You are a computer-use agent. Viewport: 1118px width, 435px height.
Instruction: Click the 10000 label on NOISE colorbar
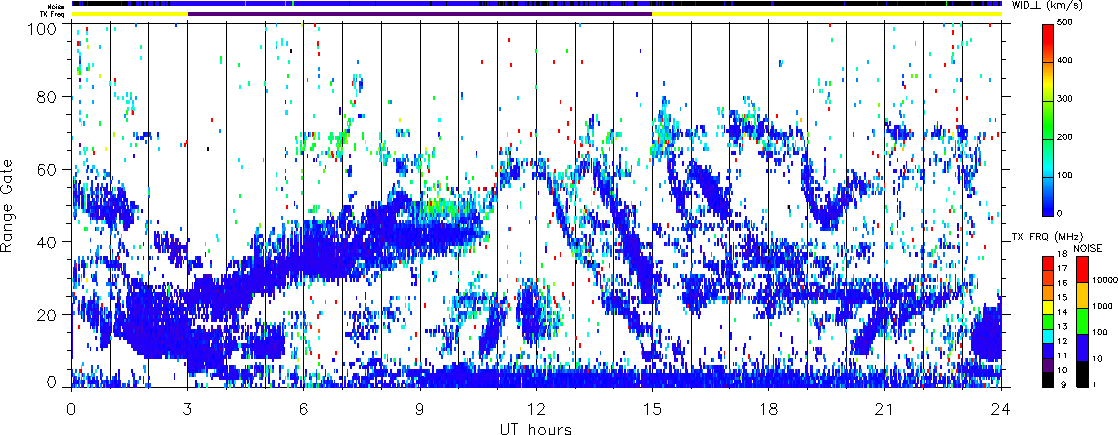point(1104,280)
